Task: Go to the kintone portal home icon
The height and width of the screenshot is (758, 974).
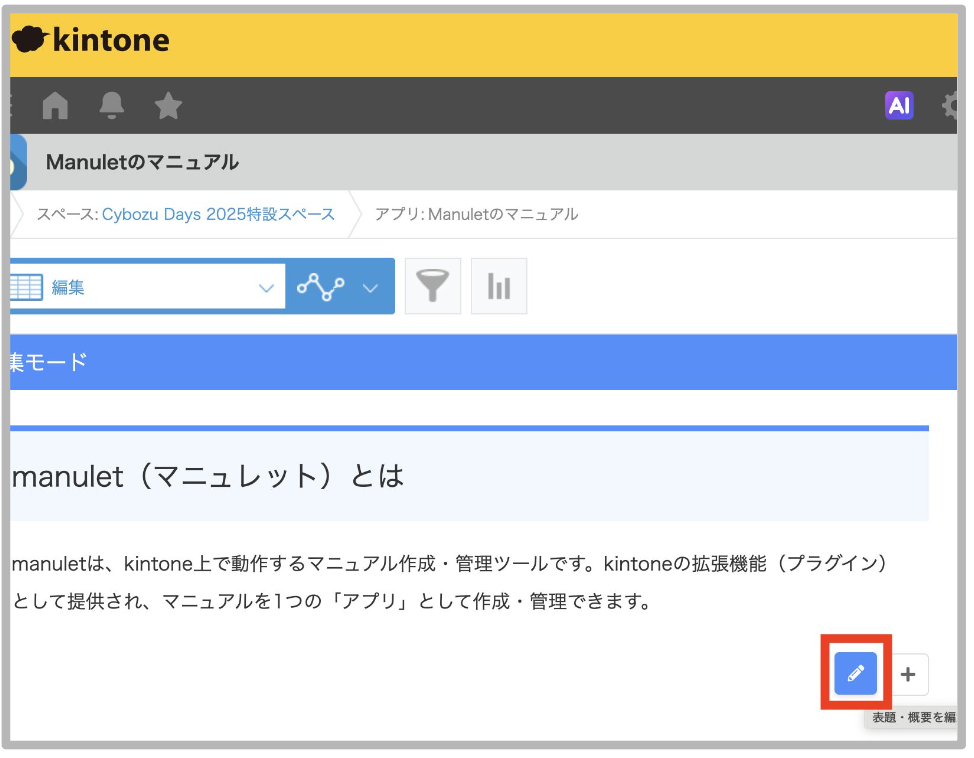Action: [55, 105]
